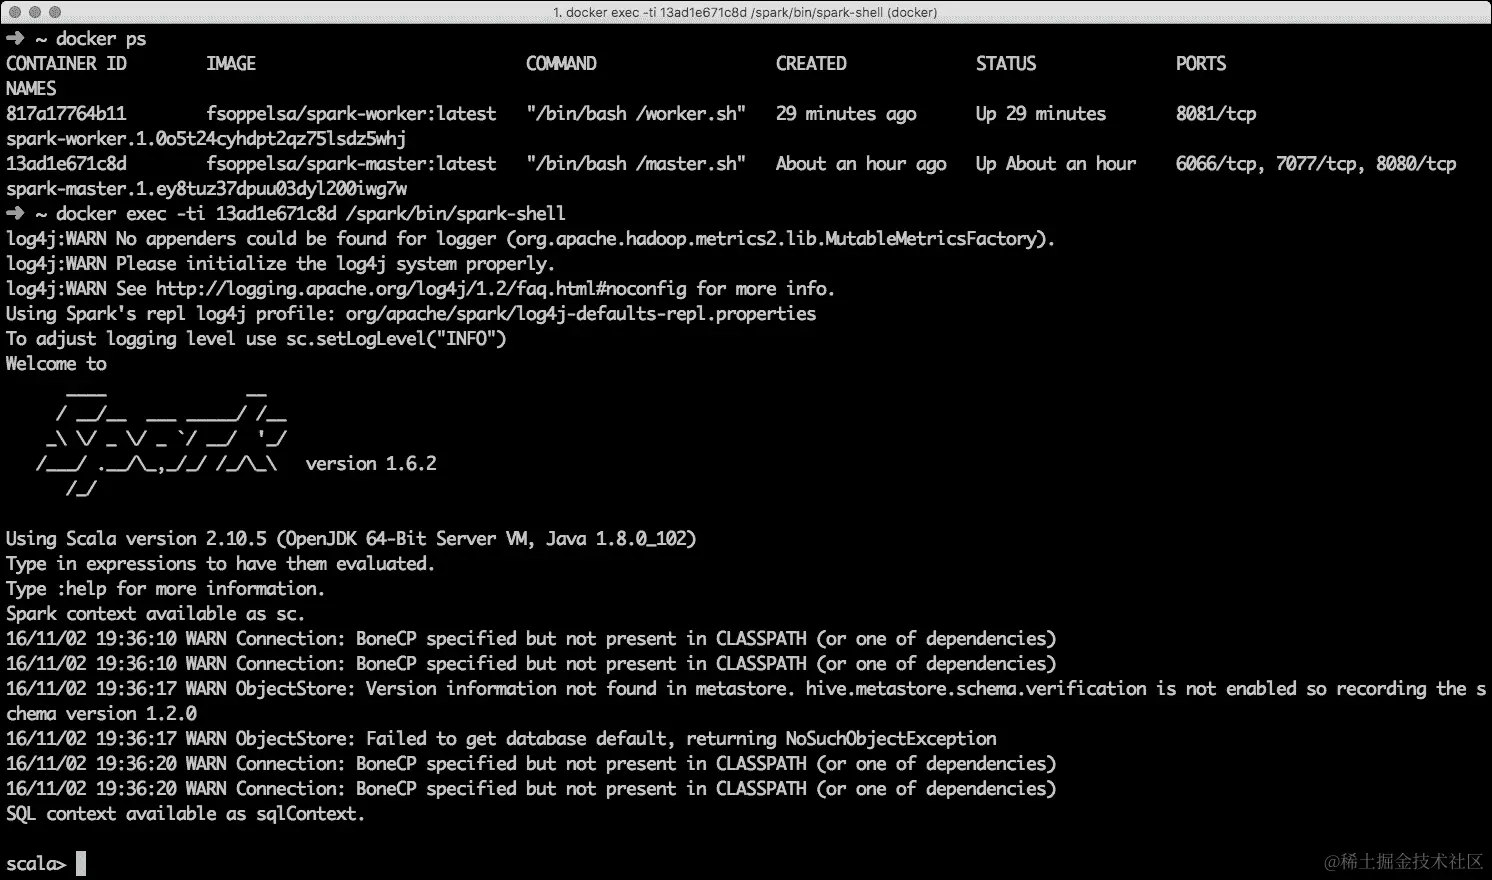
Task: Click the CREATED column header
Action: [x=811, y=63]
